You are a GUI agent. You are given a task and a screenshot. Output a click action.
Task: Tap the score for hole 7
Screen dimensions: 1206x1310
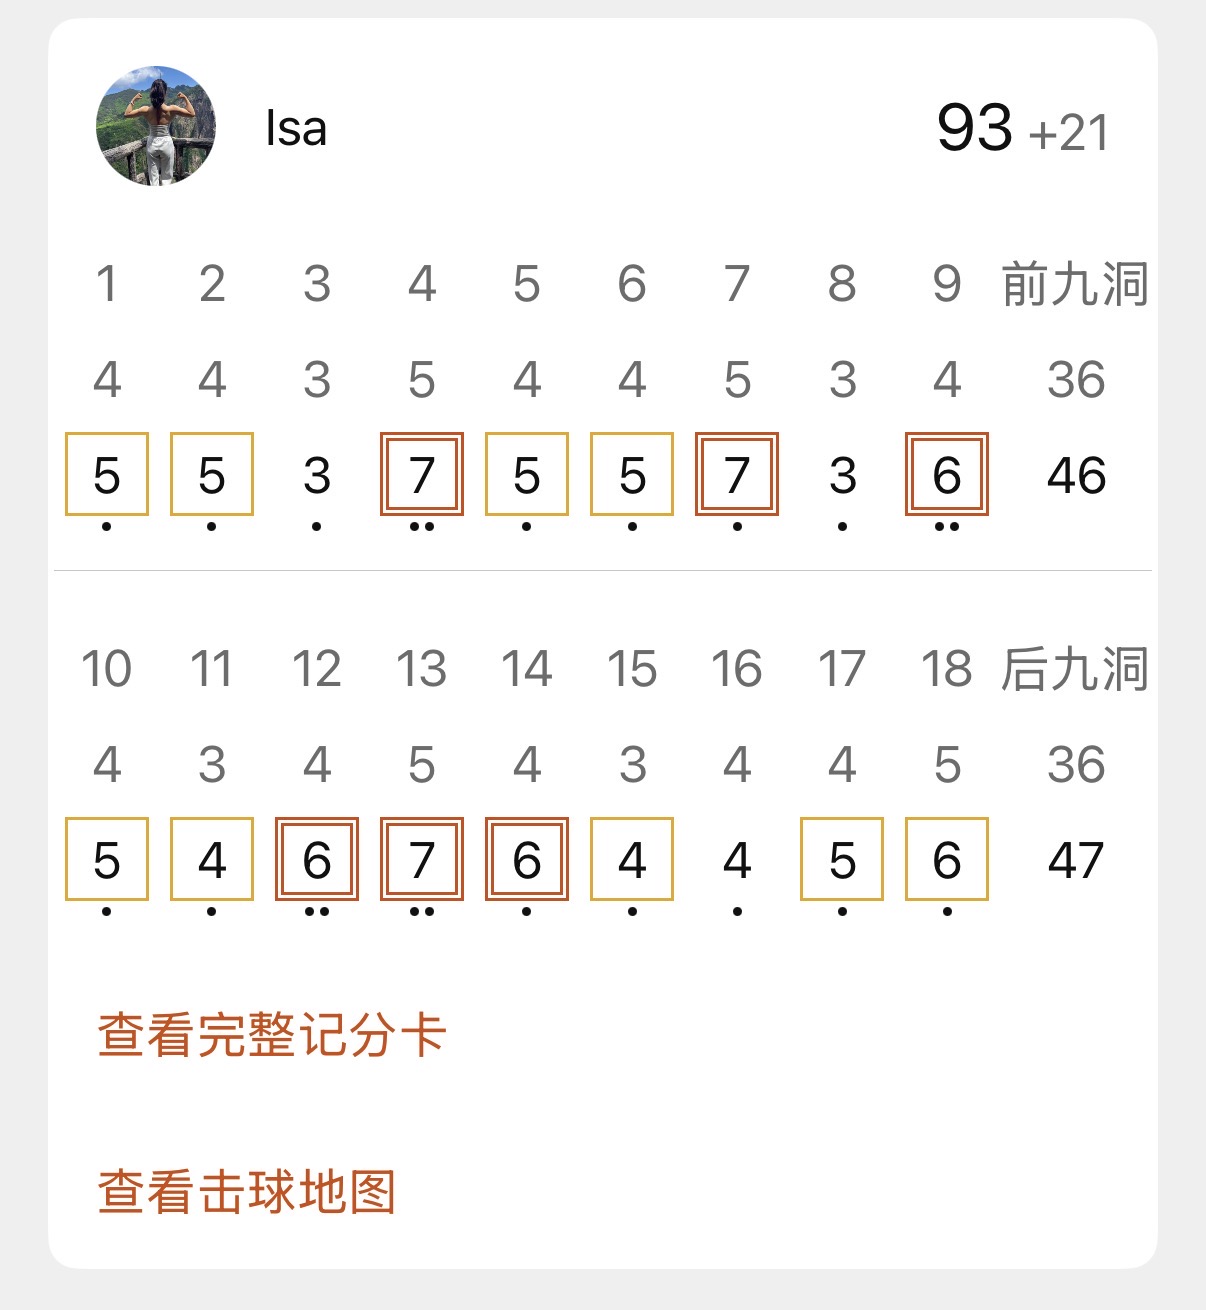[x=737, y=475]
